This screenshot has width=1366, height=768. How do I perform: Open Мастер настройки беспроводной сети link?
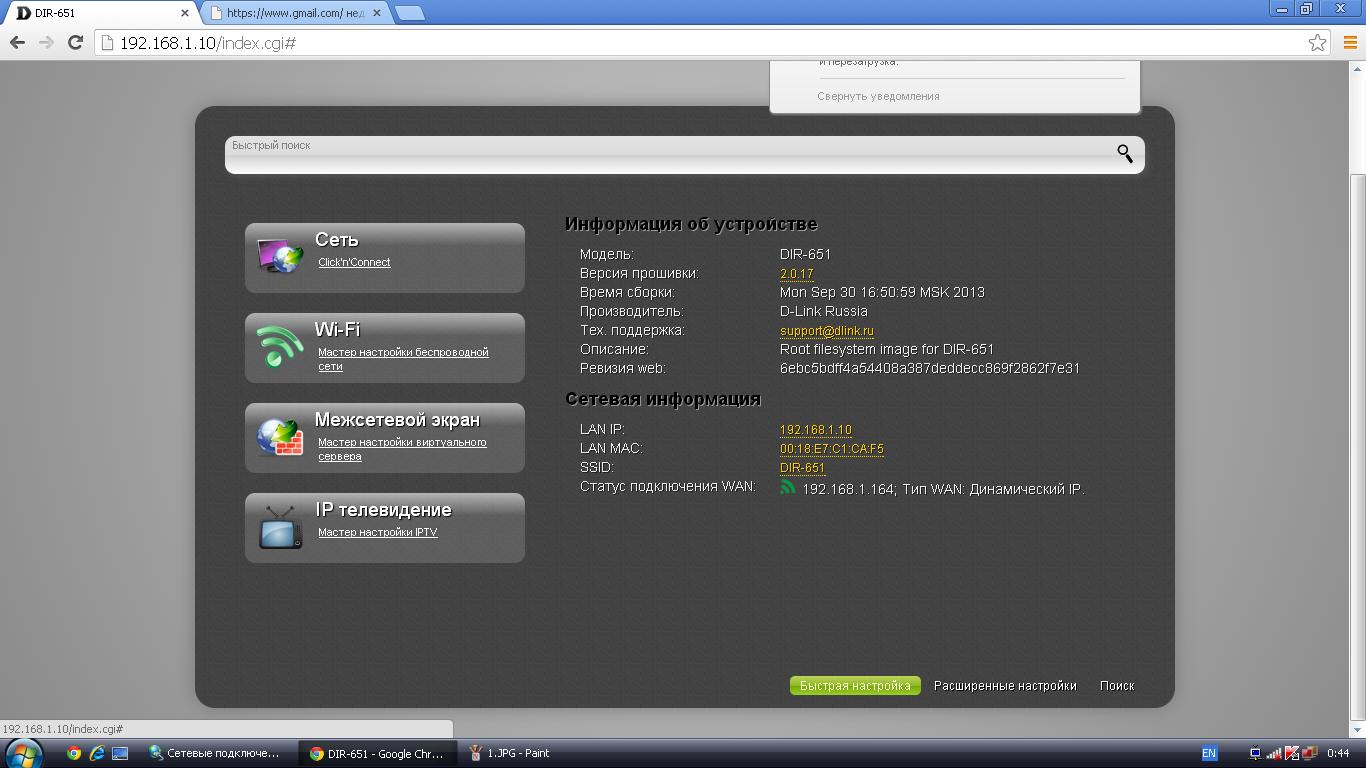pyautogui.click(x=403, y=359)
